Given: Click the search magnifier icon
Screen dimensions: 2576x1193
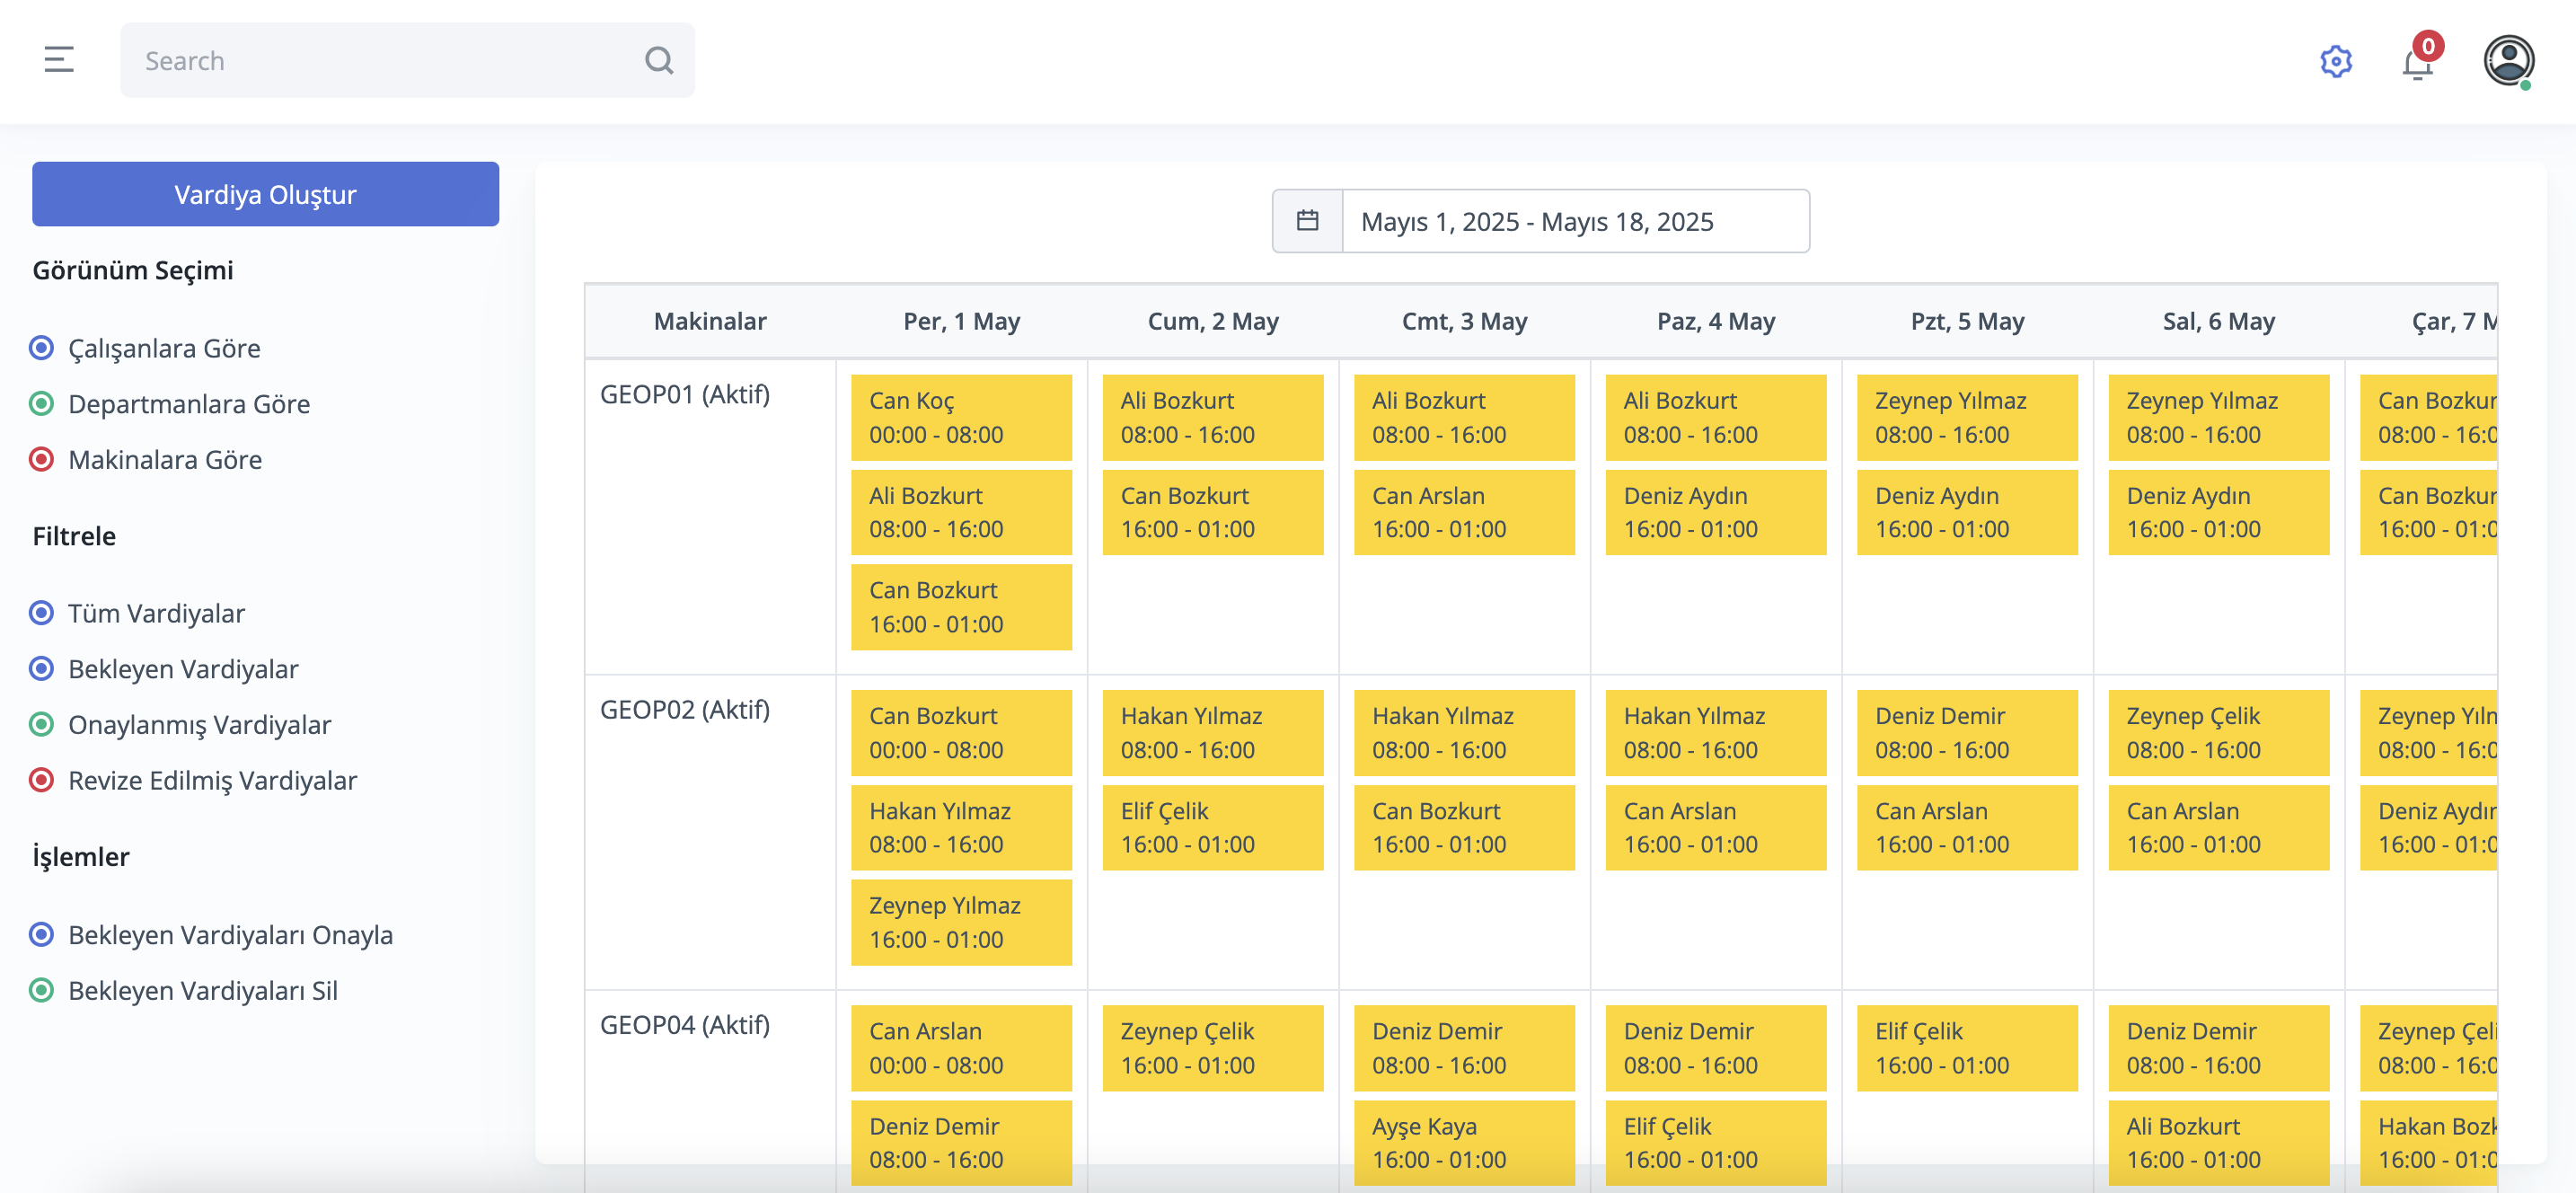Looking at the screenshot, I should point(659,61).
